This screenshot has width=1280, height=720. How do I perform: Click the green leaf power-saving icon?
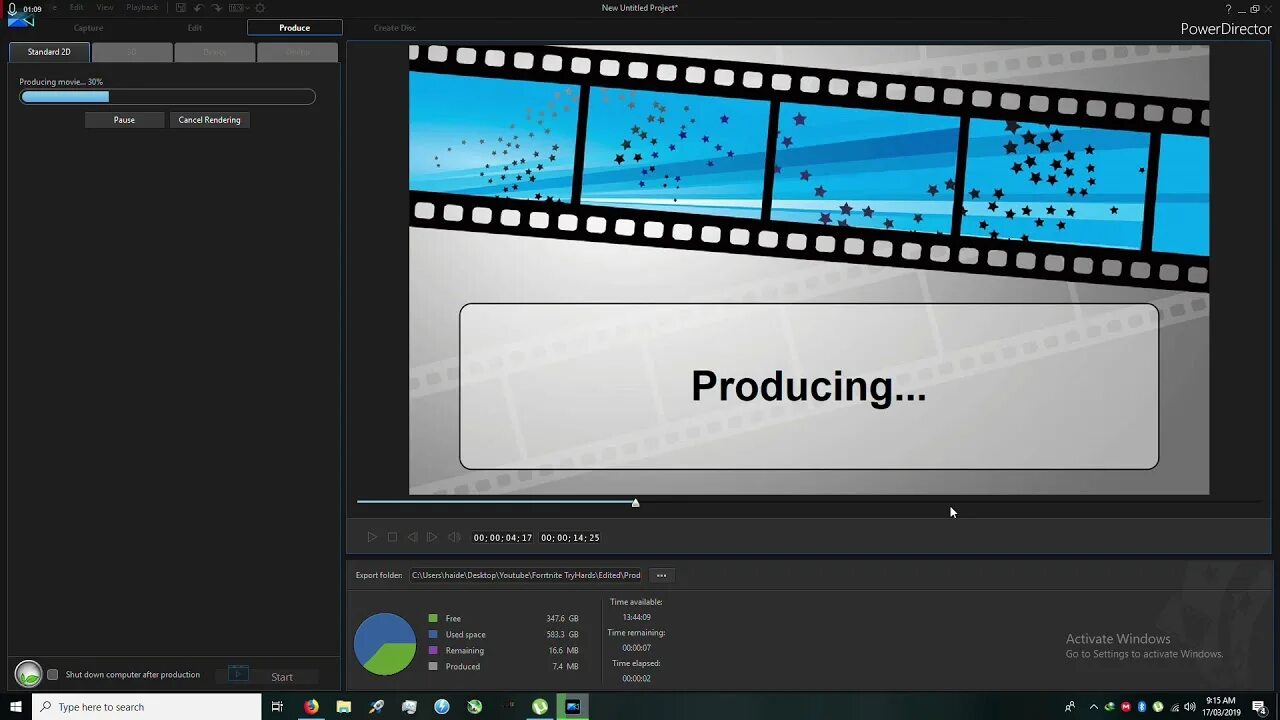coord(28,674)
